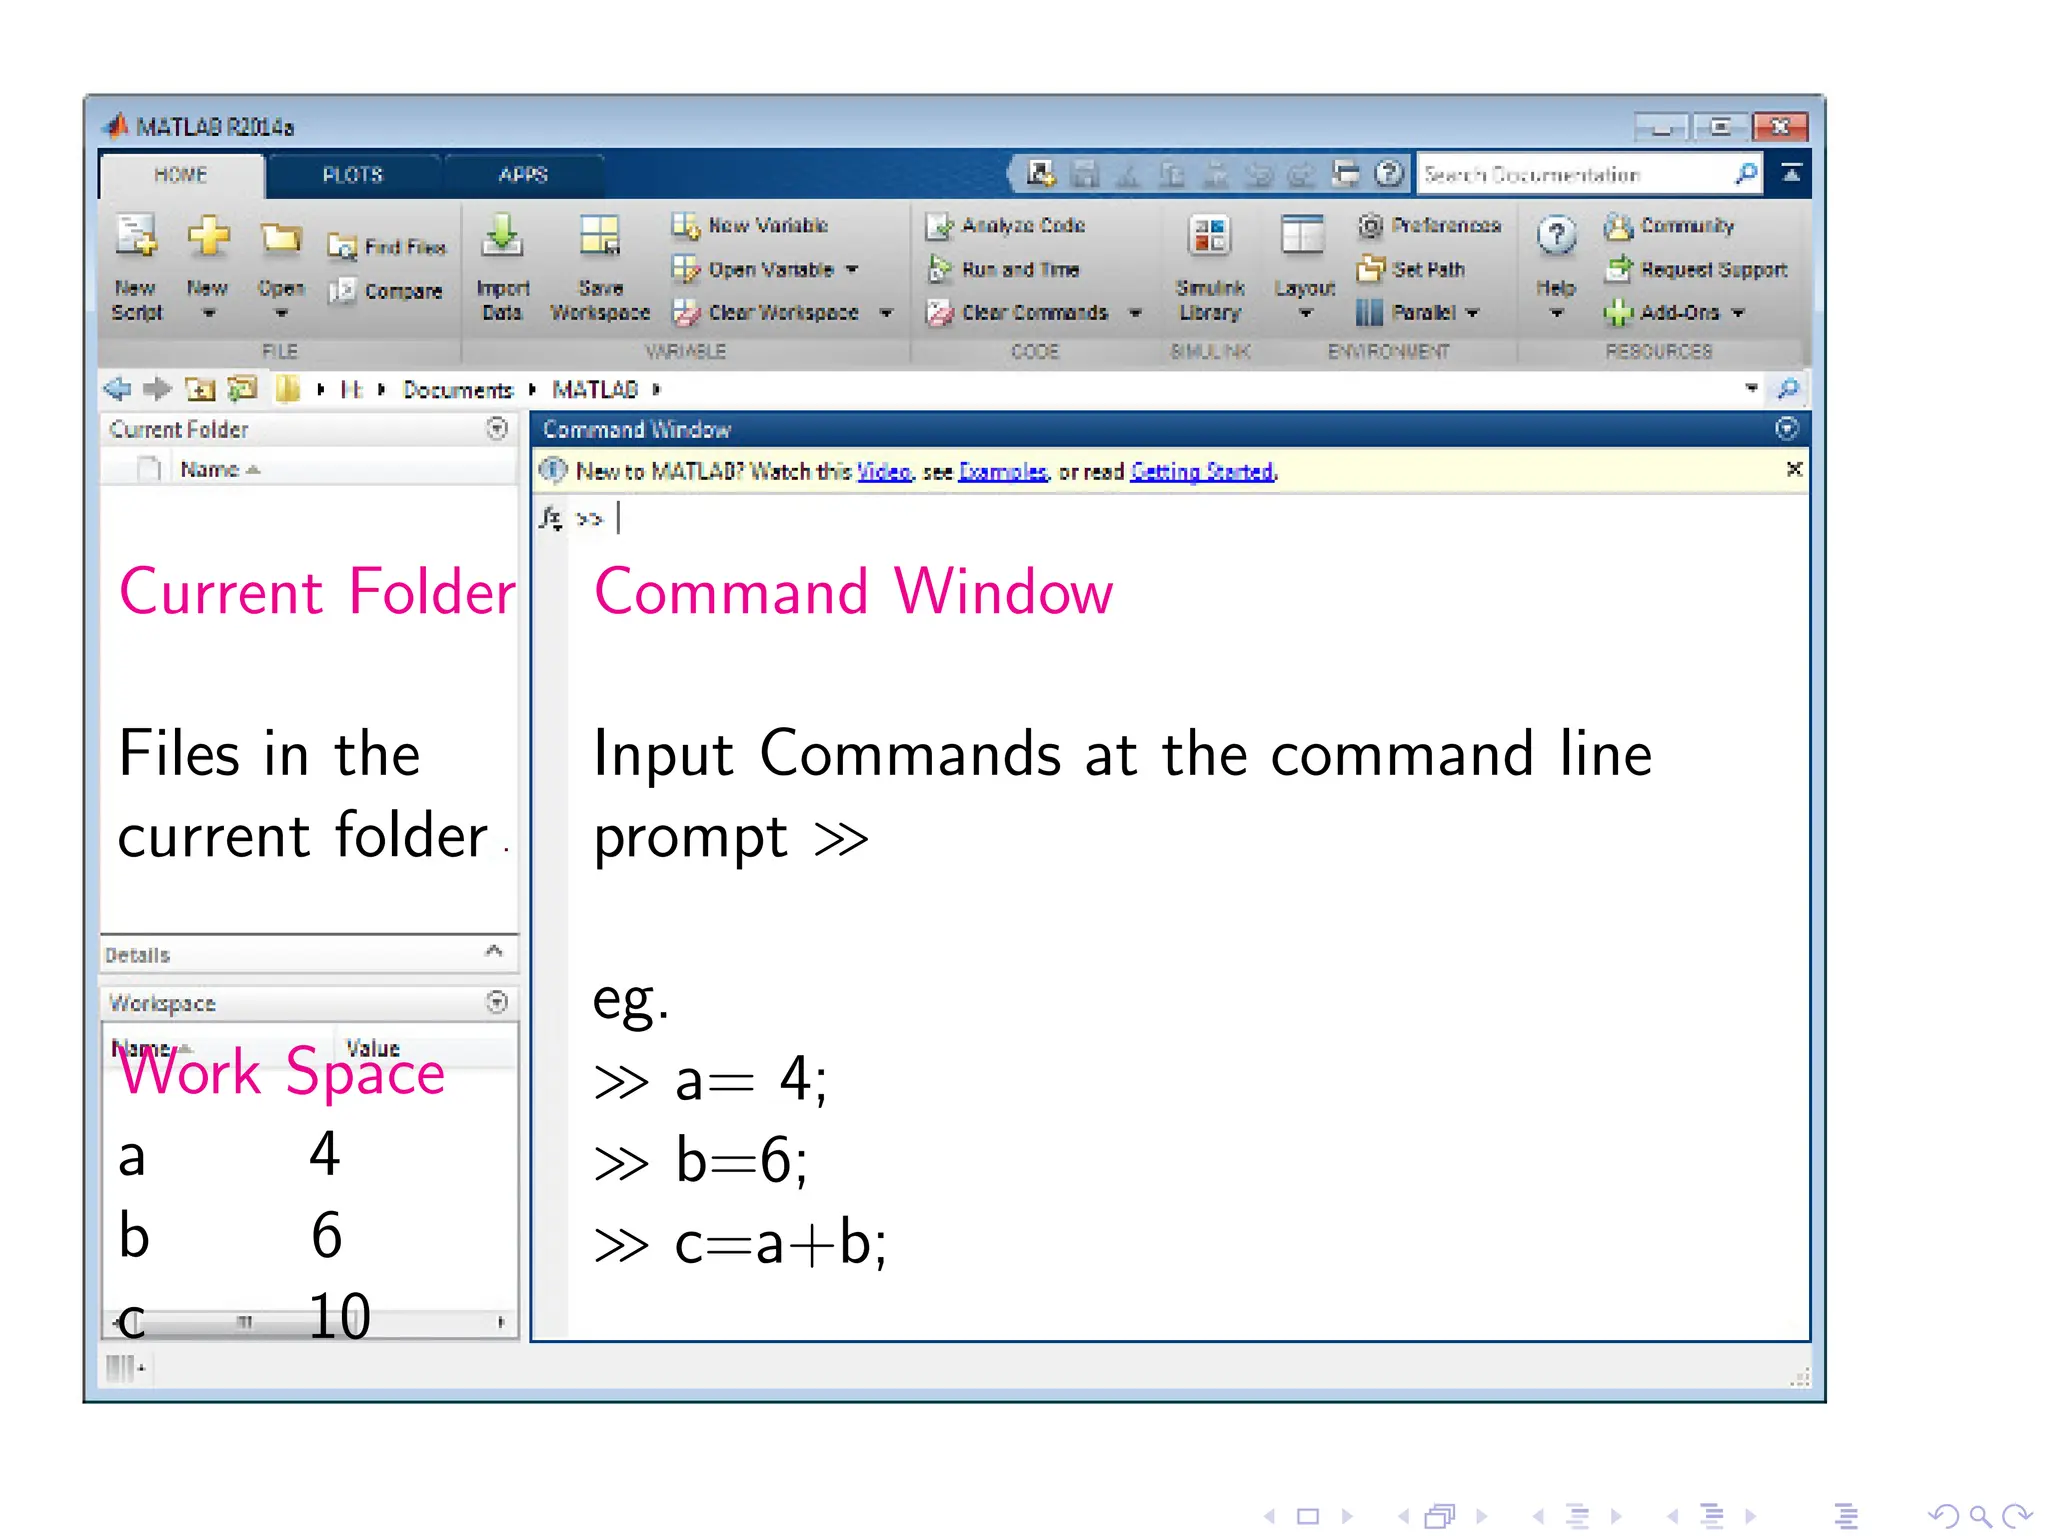Switch to the PLOTS tab

tap(352, 175)
